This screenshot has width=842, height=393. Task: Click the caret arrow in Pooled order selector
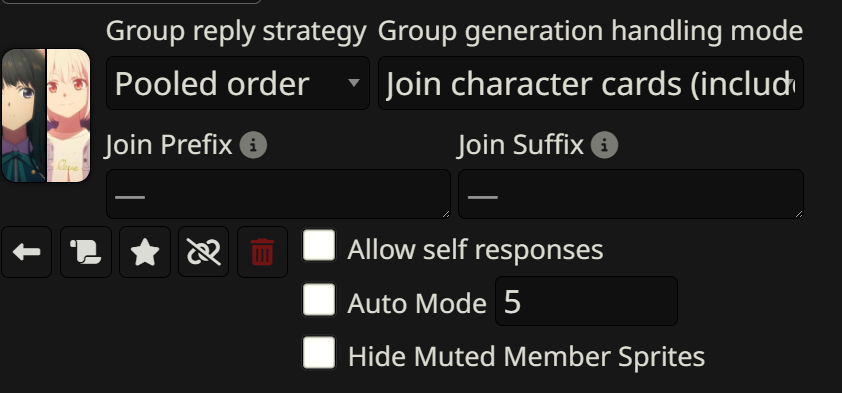tap(353, 83)
